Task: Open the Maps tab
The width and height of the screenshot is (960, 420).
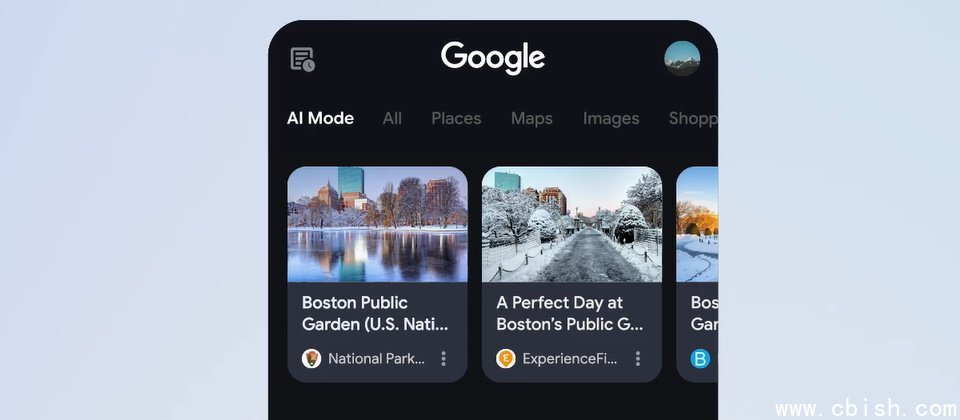Action: tap(531, 118)
